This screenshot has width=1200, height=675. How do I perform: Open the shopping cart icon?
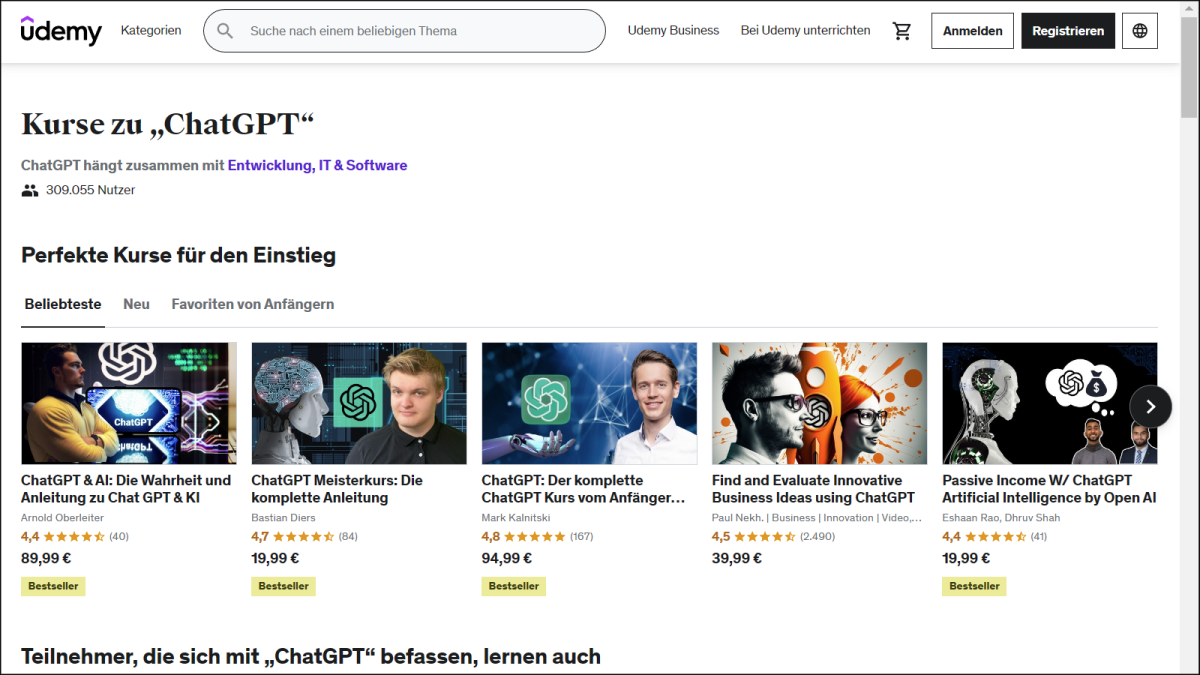pyautogui.click(x=902, y=31)
